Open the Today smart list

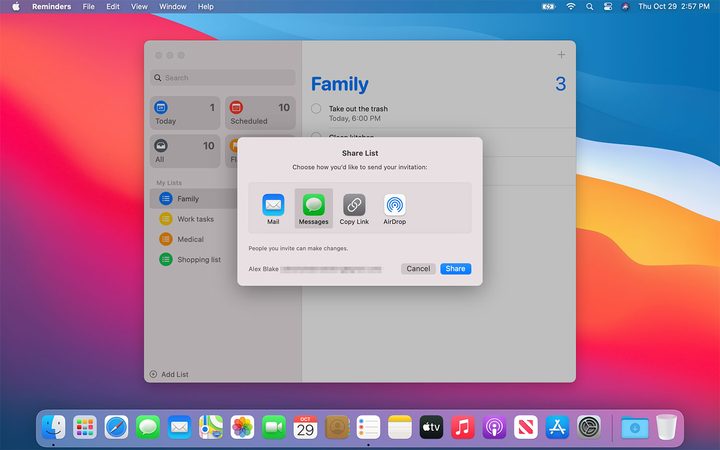(185, 113)
